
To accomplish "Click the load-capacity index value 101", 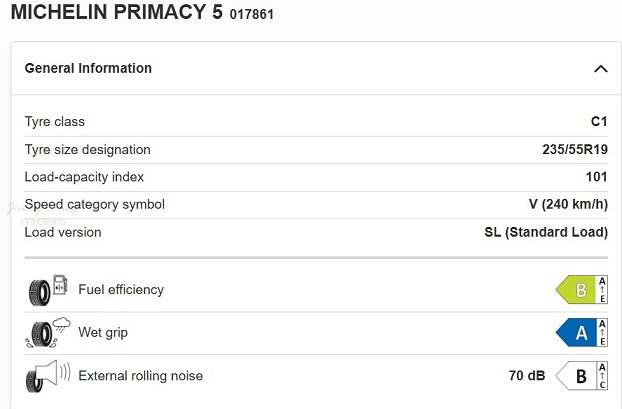I will 597,177.
